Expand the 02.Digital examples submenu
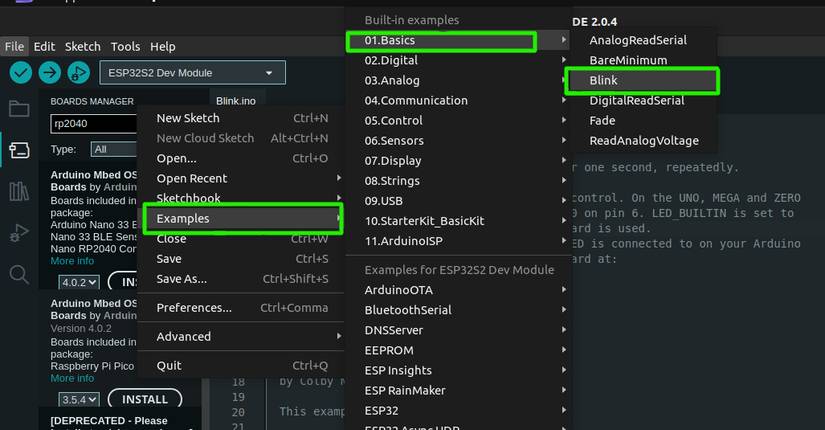This screenshot has width=825, height=430. 458,61
